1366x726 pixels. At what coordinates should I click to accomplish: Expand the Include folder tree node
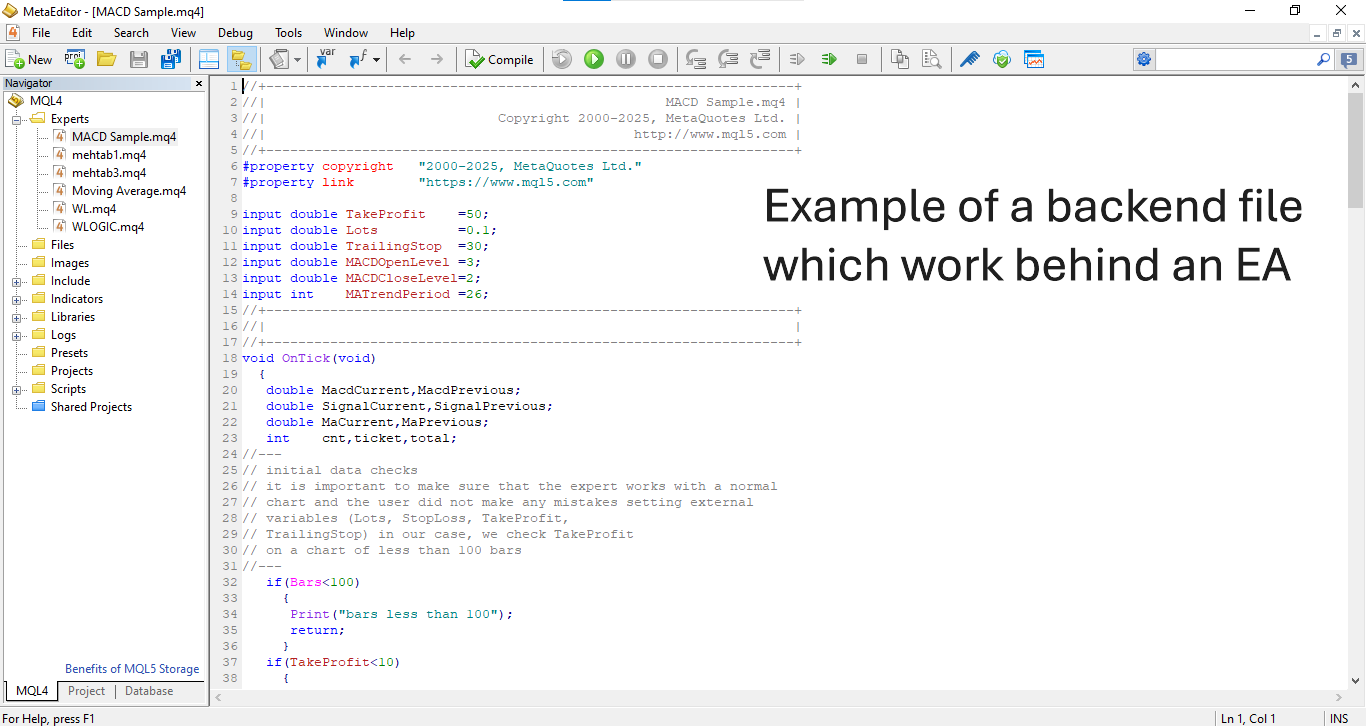coord(17,281)
